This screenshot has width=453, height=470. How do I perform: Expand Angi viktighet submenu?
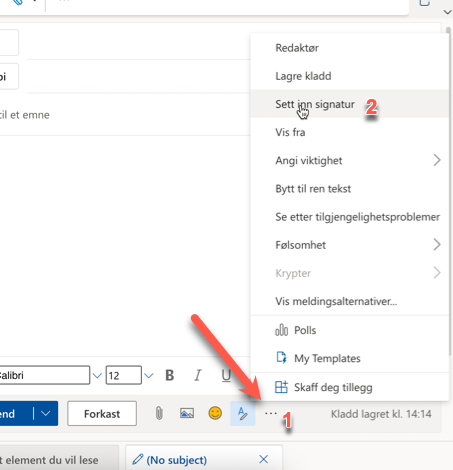pos(350,160)
